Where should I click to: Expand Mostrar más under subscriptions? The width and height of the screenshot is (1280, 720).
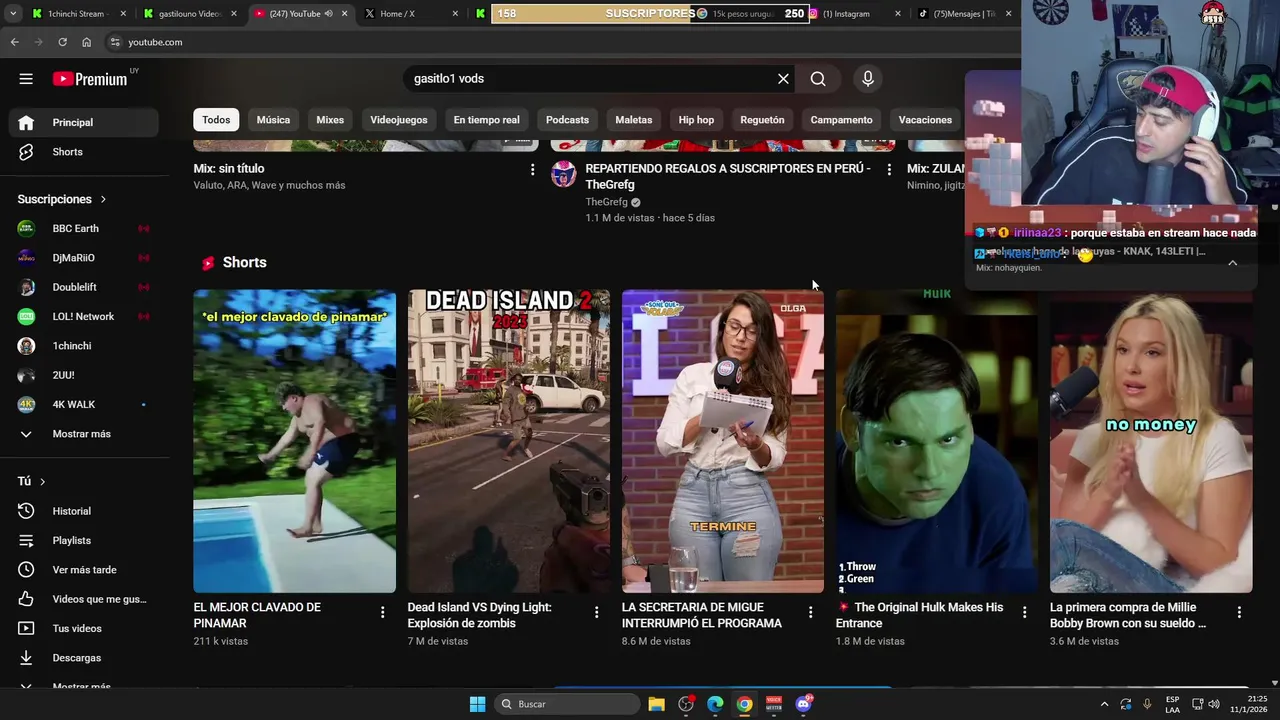coord(84,434)
